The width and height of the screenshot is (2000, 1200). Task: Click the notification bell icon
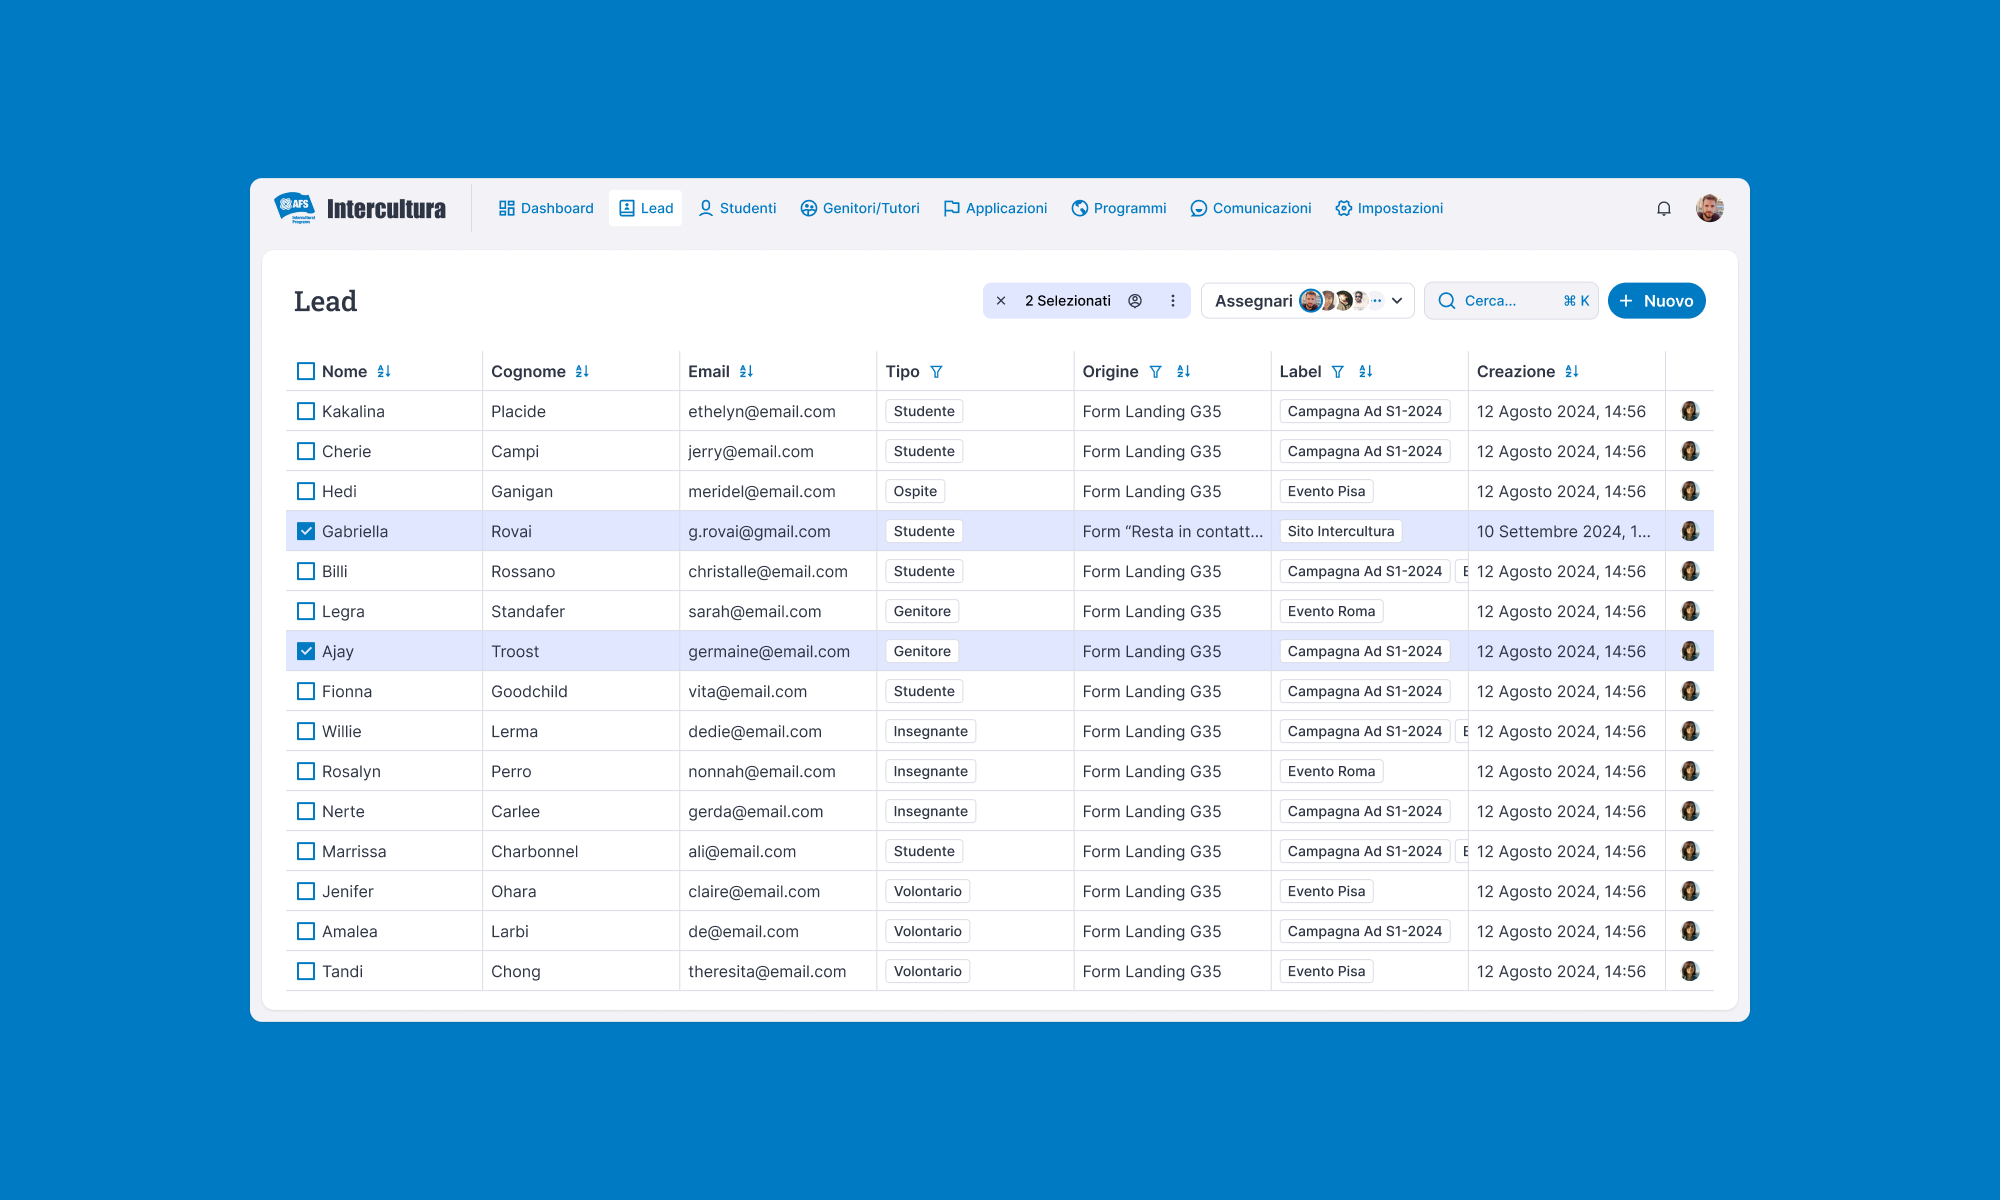pos(1663,208)
